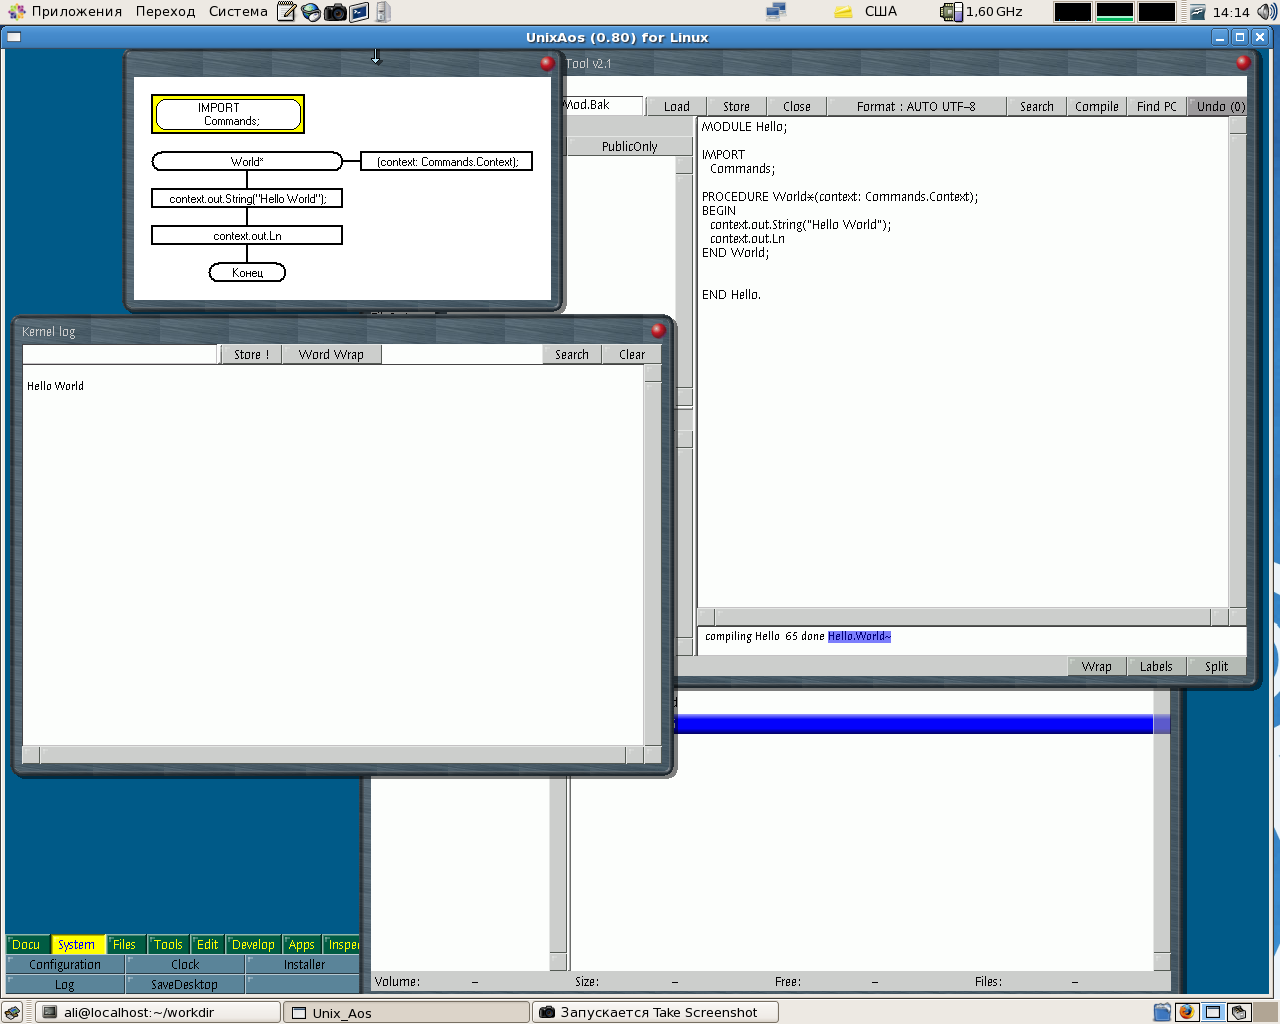Open the Система menu
This screenshot has height=1024, width=1280.
coord(238,12)
